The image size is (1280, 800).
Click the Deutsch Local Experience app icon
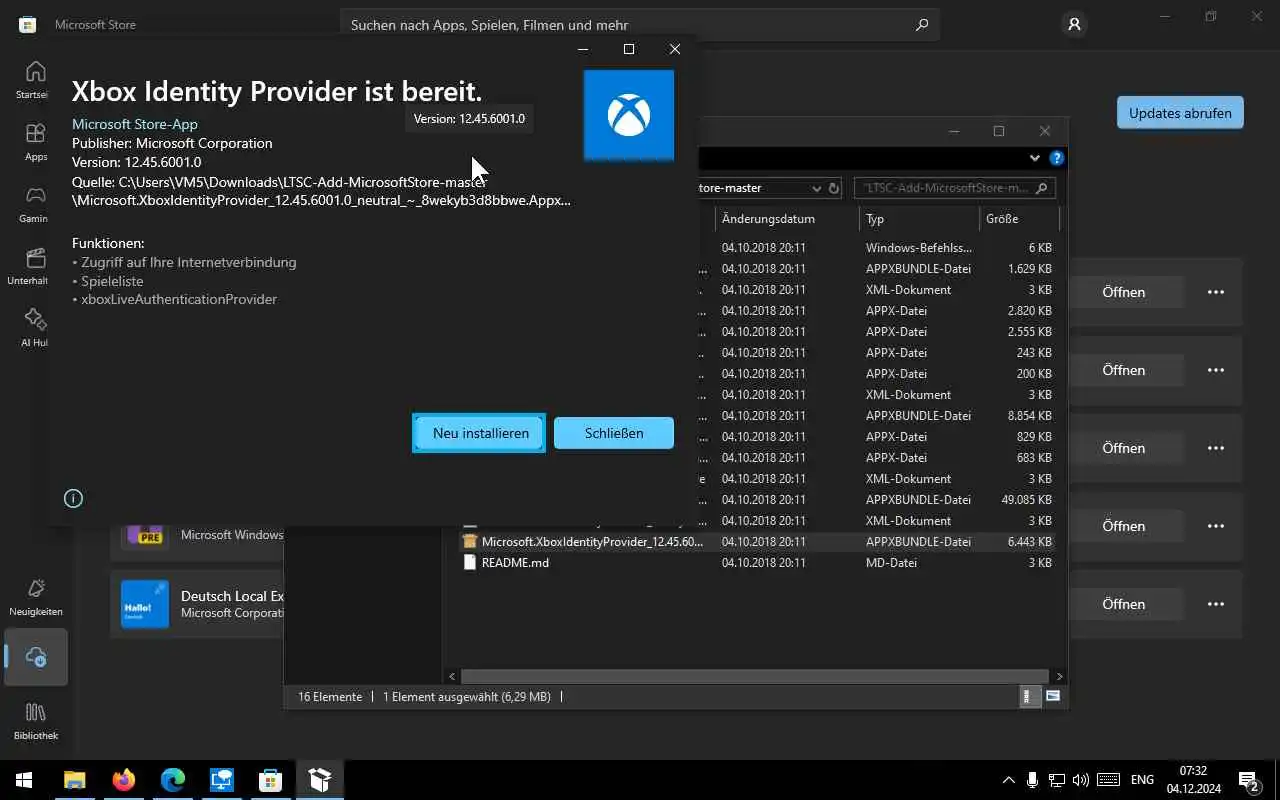(x=145, y=604)
